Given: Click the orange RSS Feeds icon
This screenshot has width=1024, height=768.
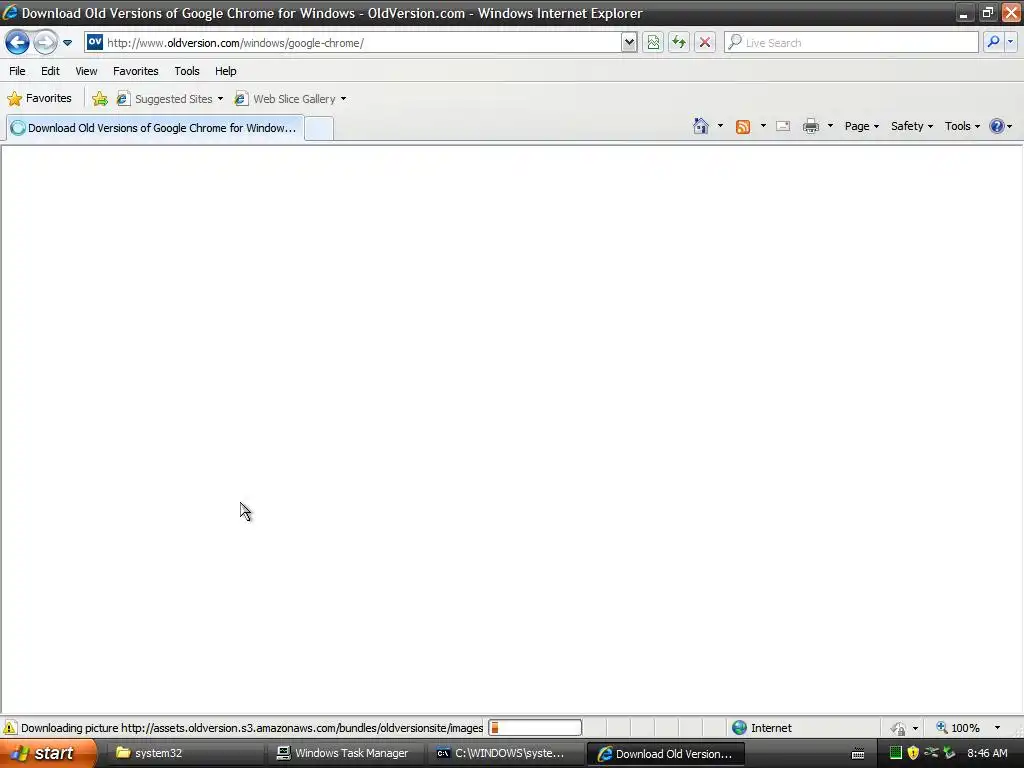Looking at the screenshot, I should pos(743,127).
